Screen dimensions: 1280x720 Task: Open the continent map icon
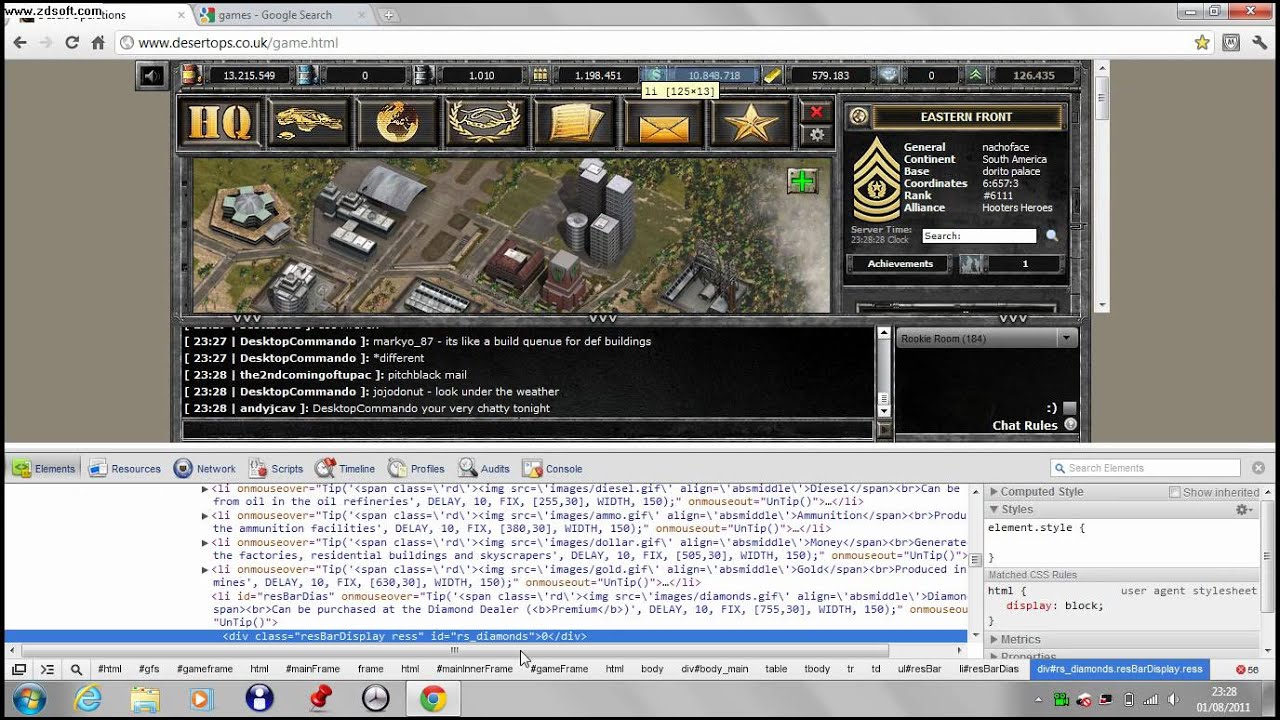tap(308, 123)
